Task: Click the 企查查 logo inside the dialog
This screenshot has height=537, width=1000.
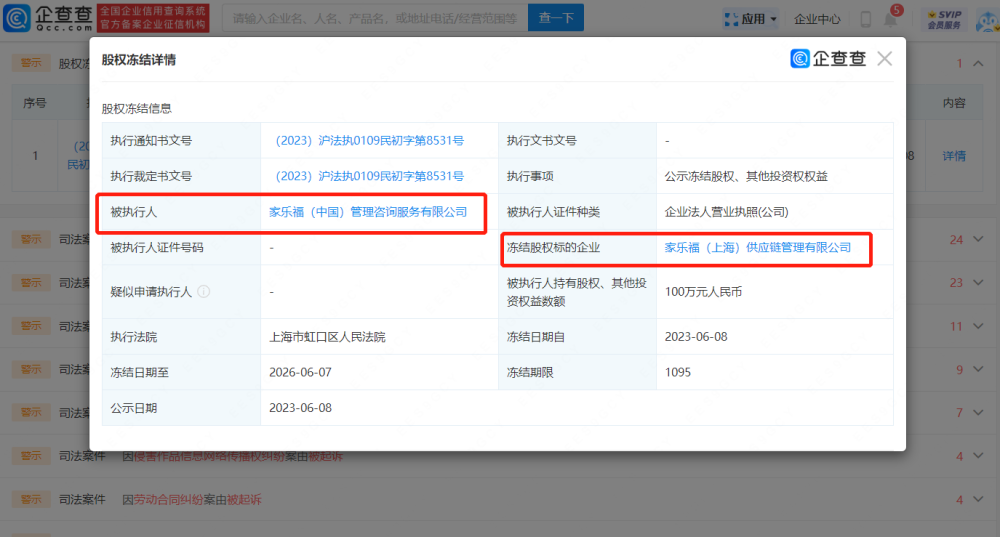Action: [x=828, y=59]
